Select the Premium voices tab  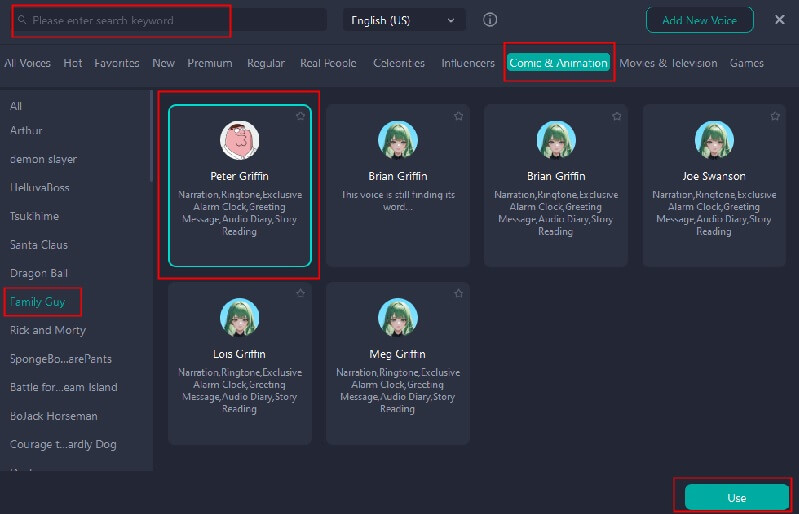coord(210,63)
